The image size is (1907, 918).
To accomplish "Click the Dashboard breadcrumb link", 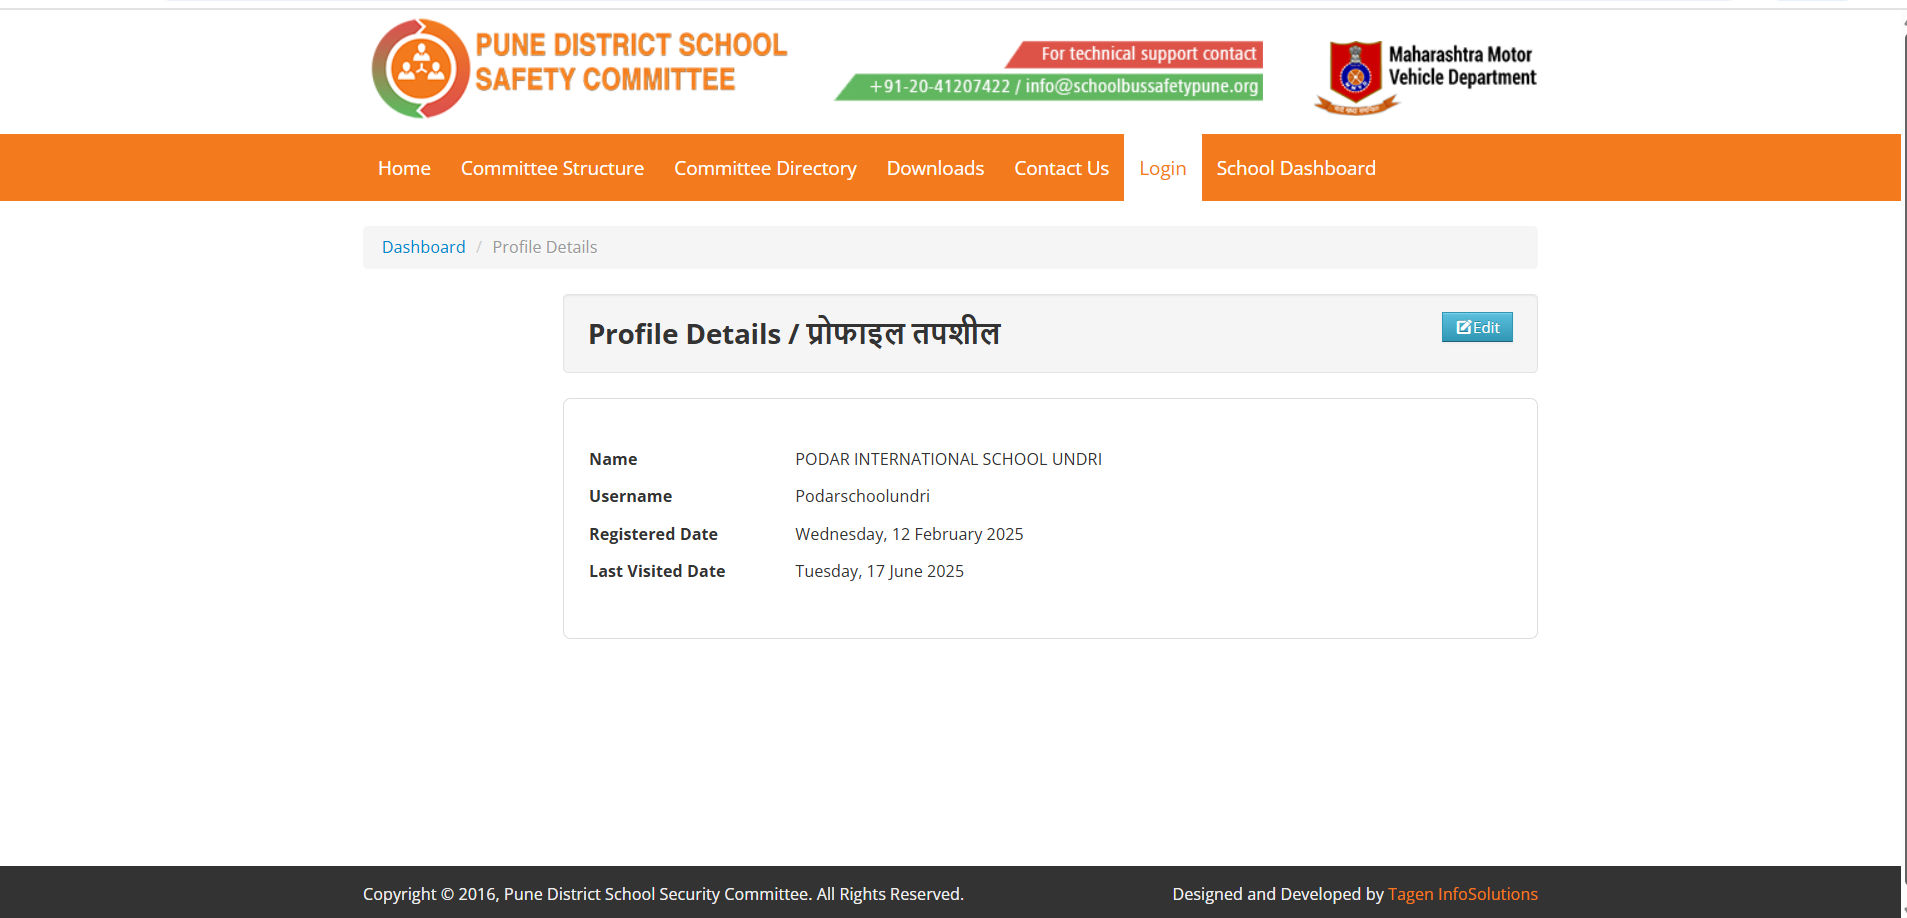I will (x=423, y=247).
